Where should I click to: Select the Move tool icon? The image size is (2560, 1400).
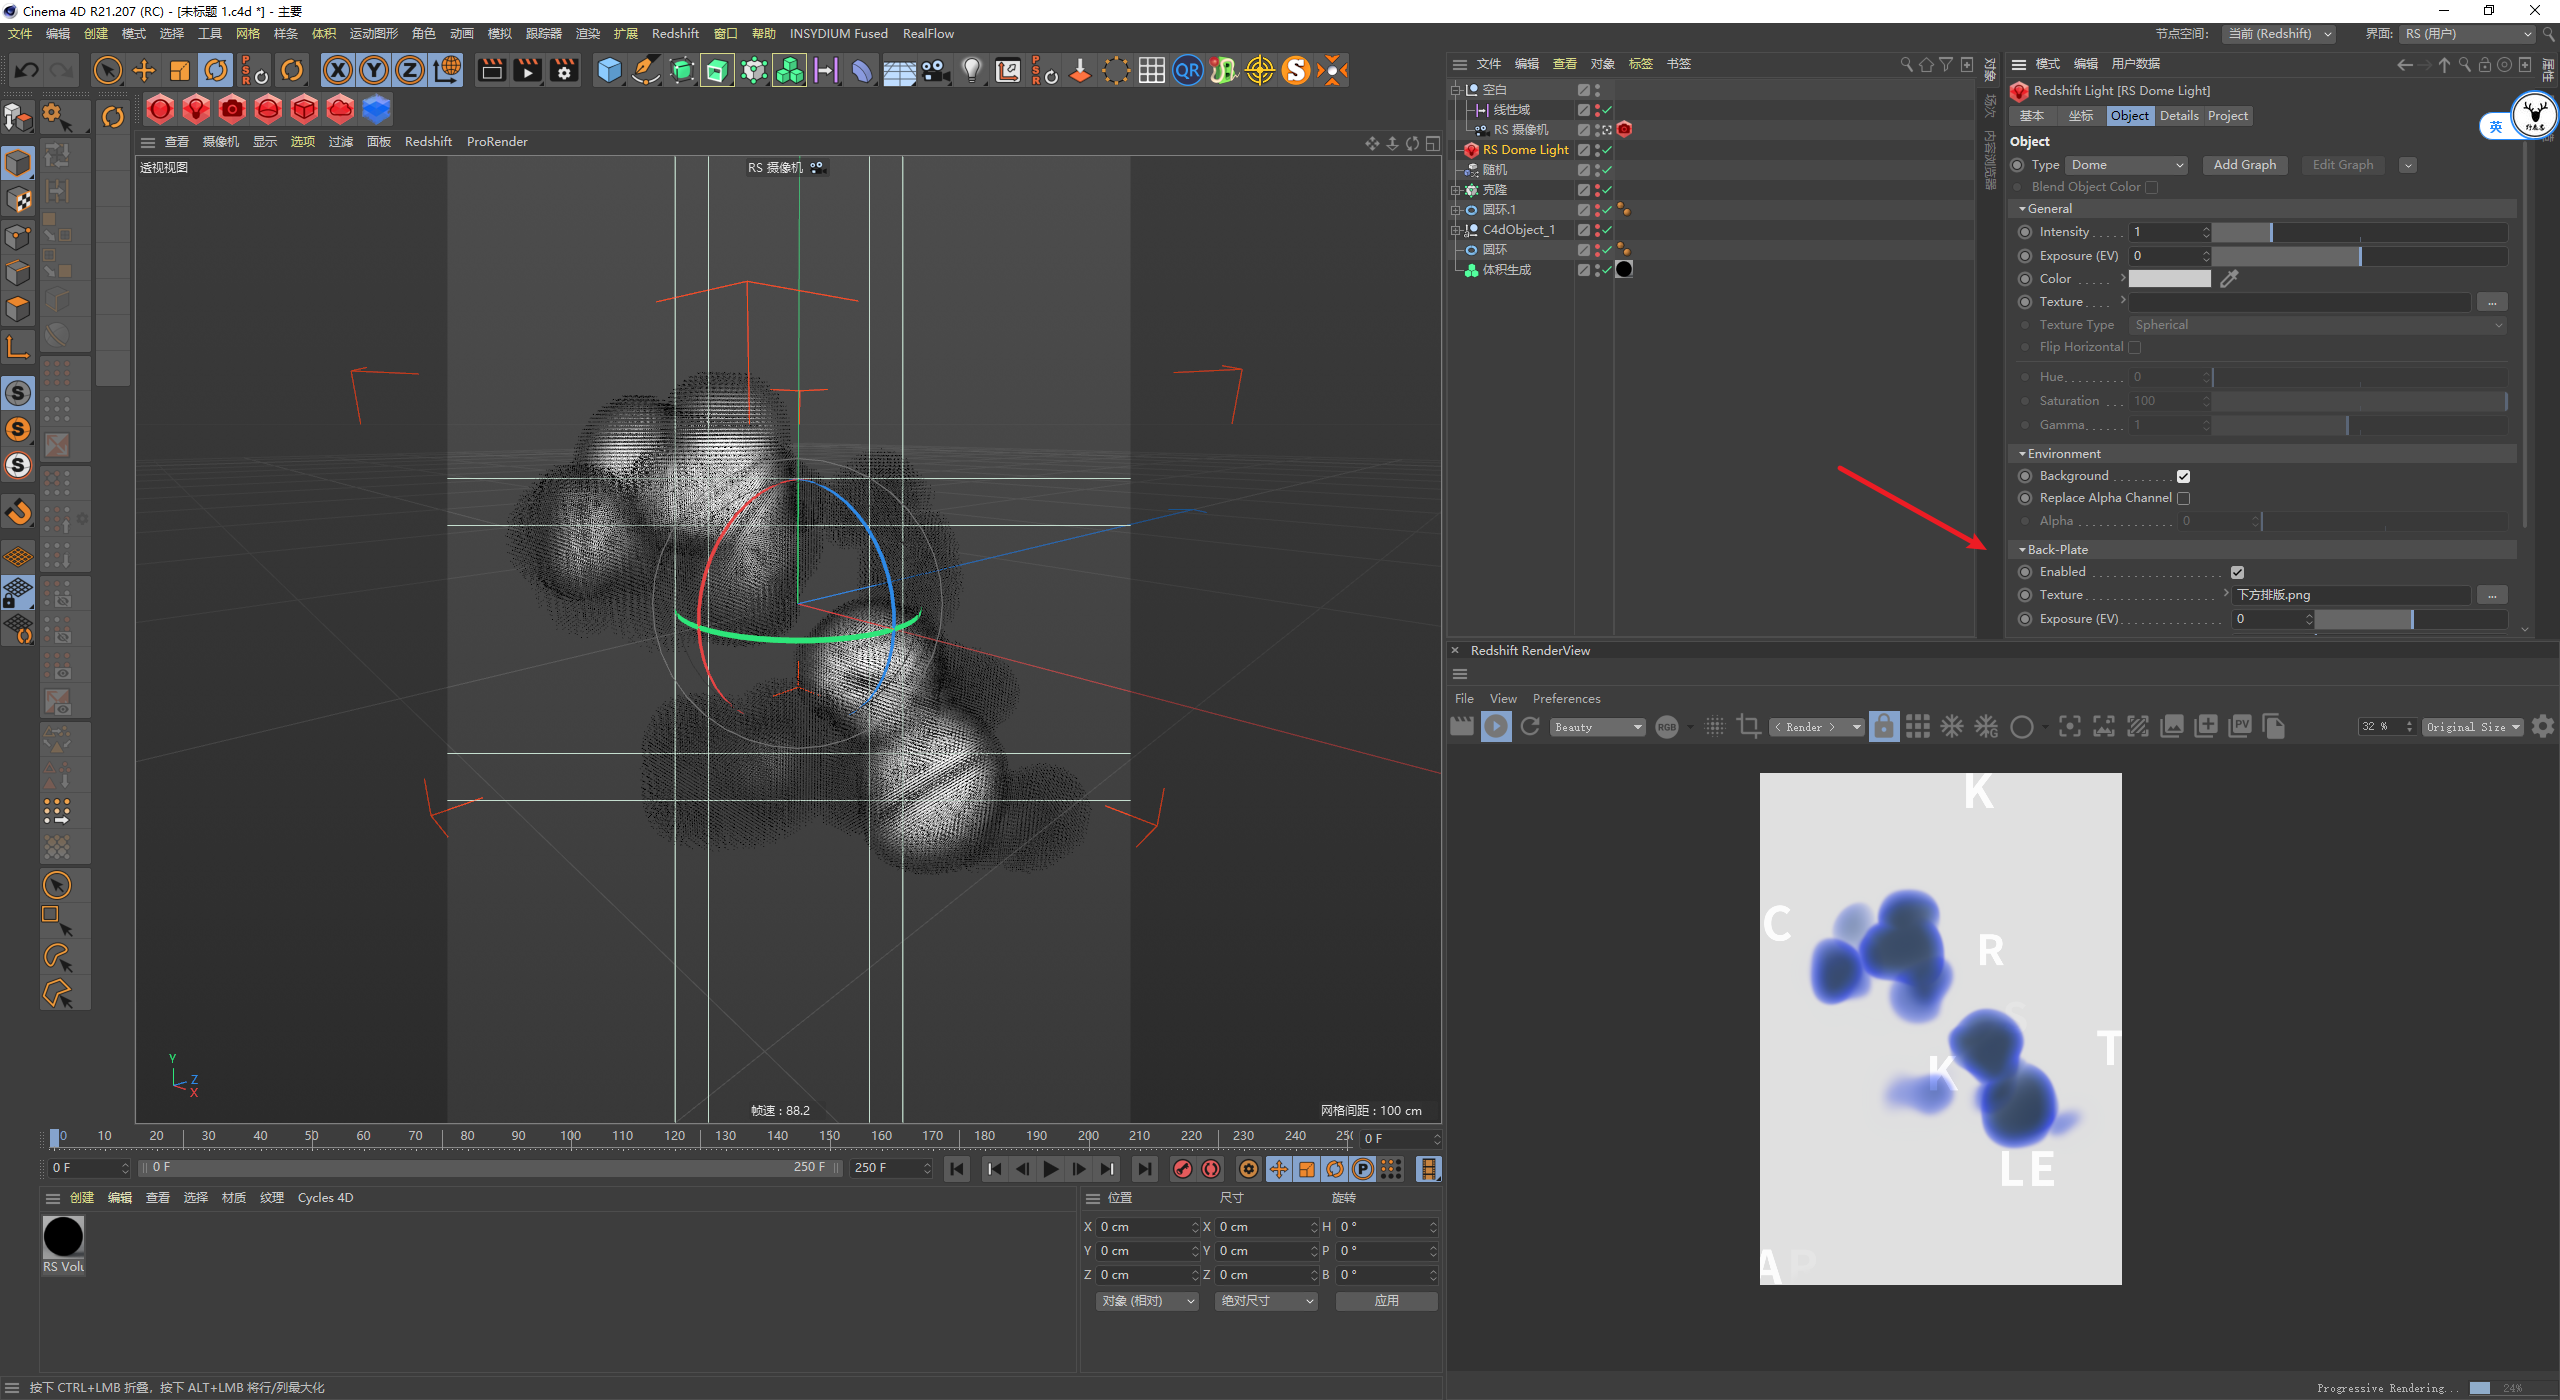tap(144, 70)
